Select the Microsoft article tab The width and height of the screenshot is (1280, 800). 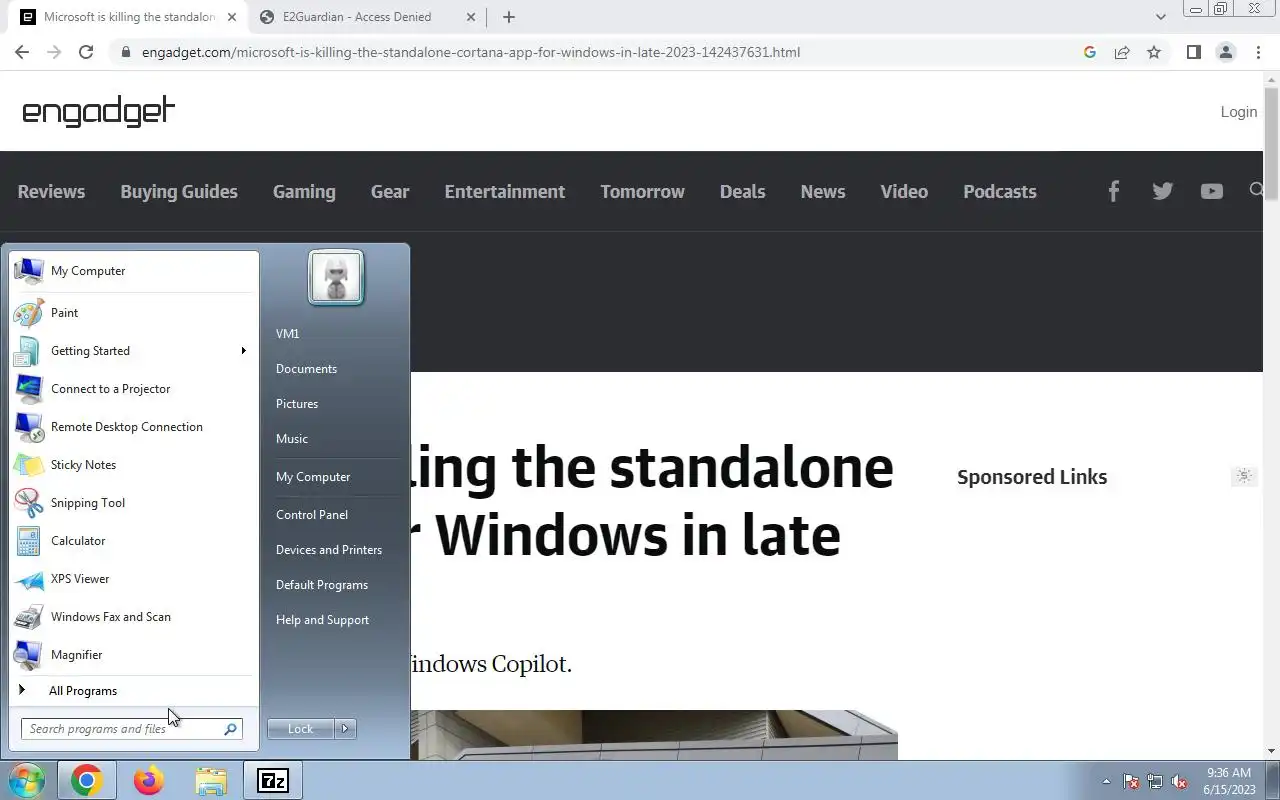point(128,17)
